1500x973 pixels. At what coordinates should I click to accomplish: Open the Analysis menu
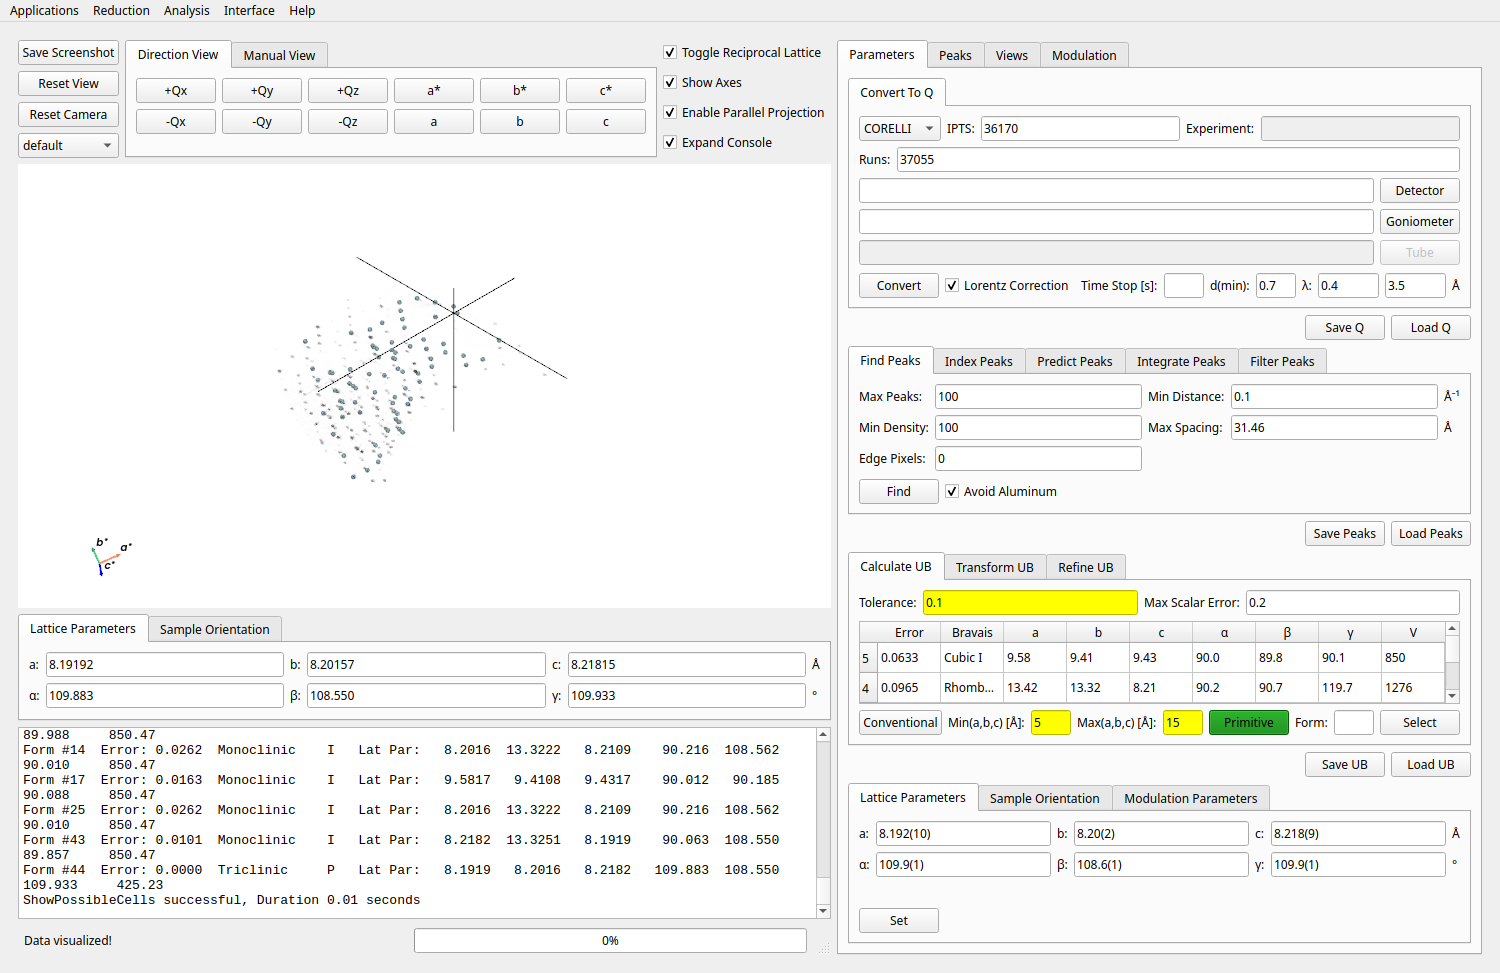187,10
